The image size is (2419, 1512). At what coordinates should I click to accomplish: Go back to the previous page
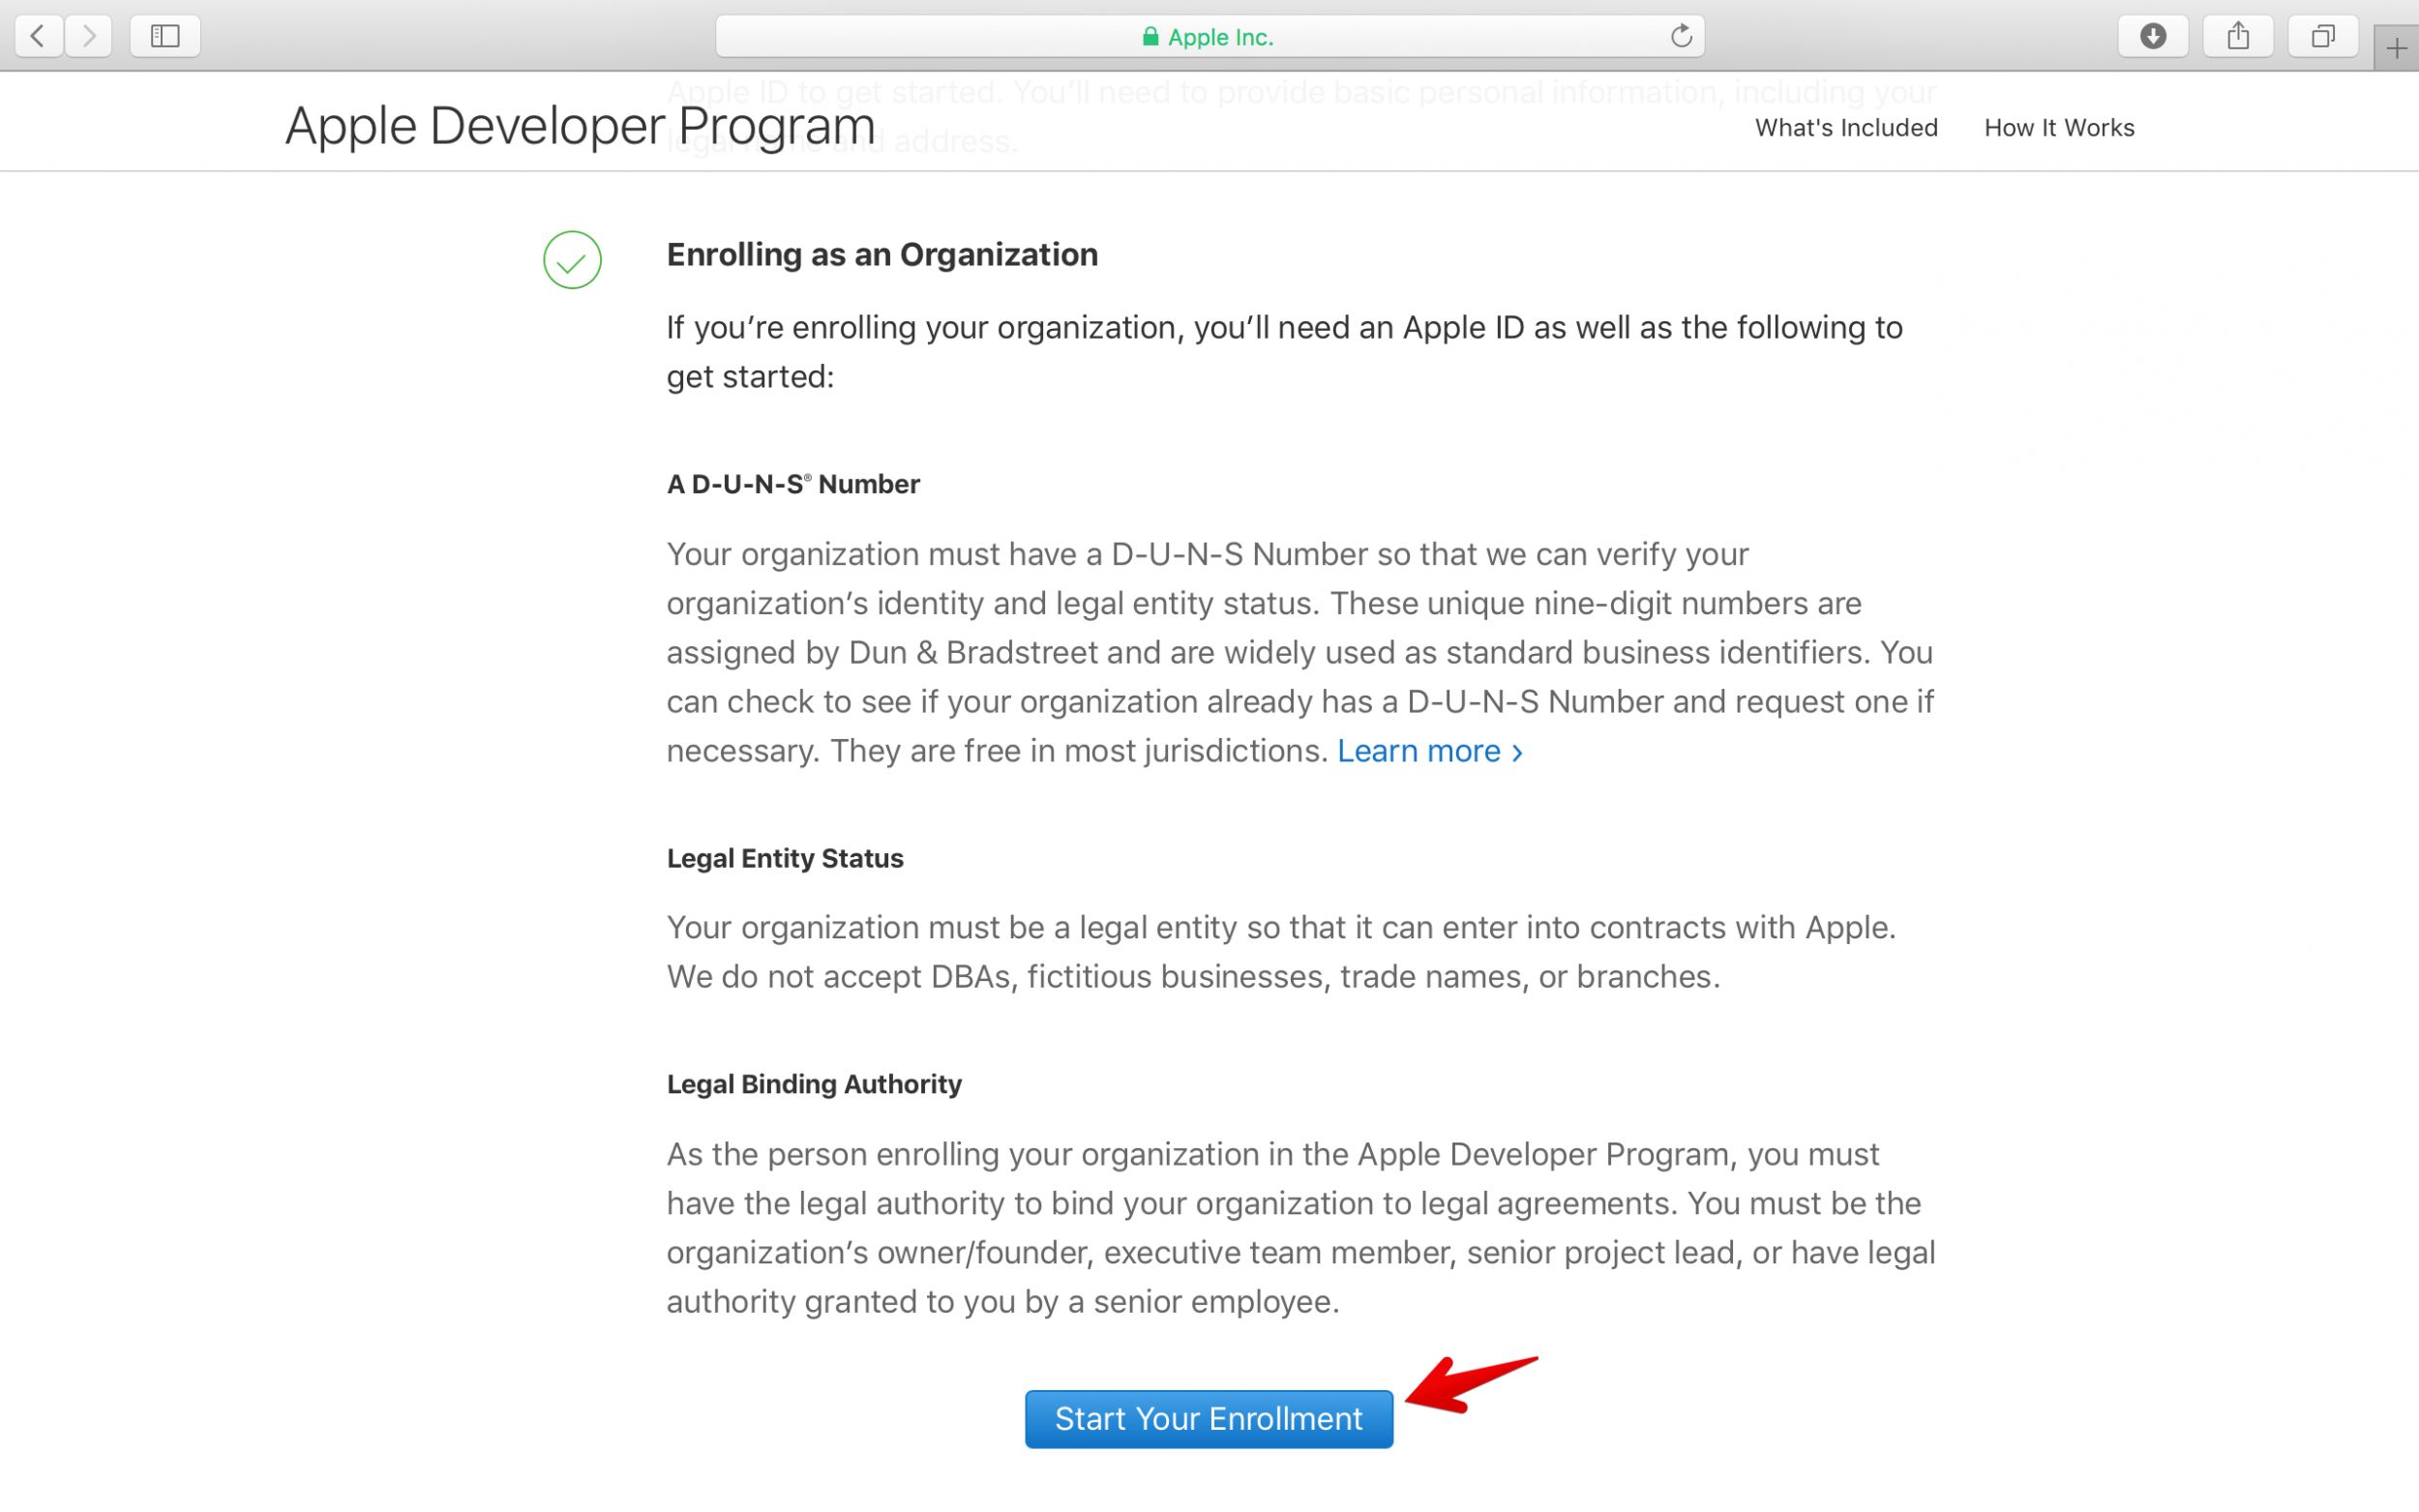(39, 36)
